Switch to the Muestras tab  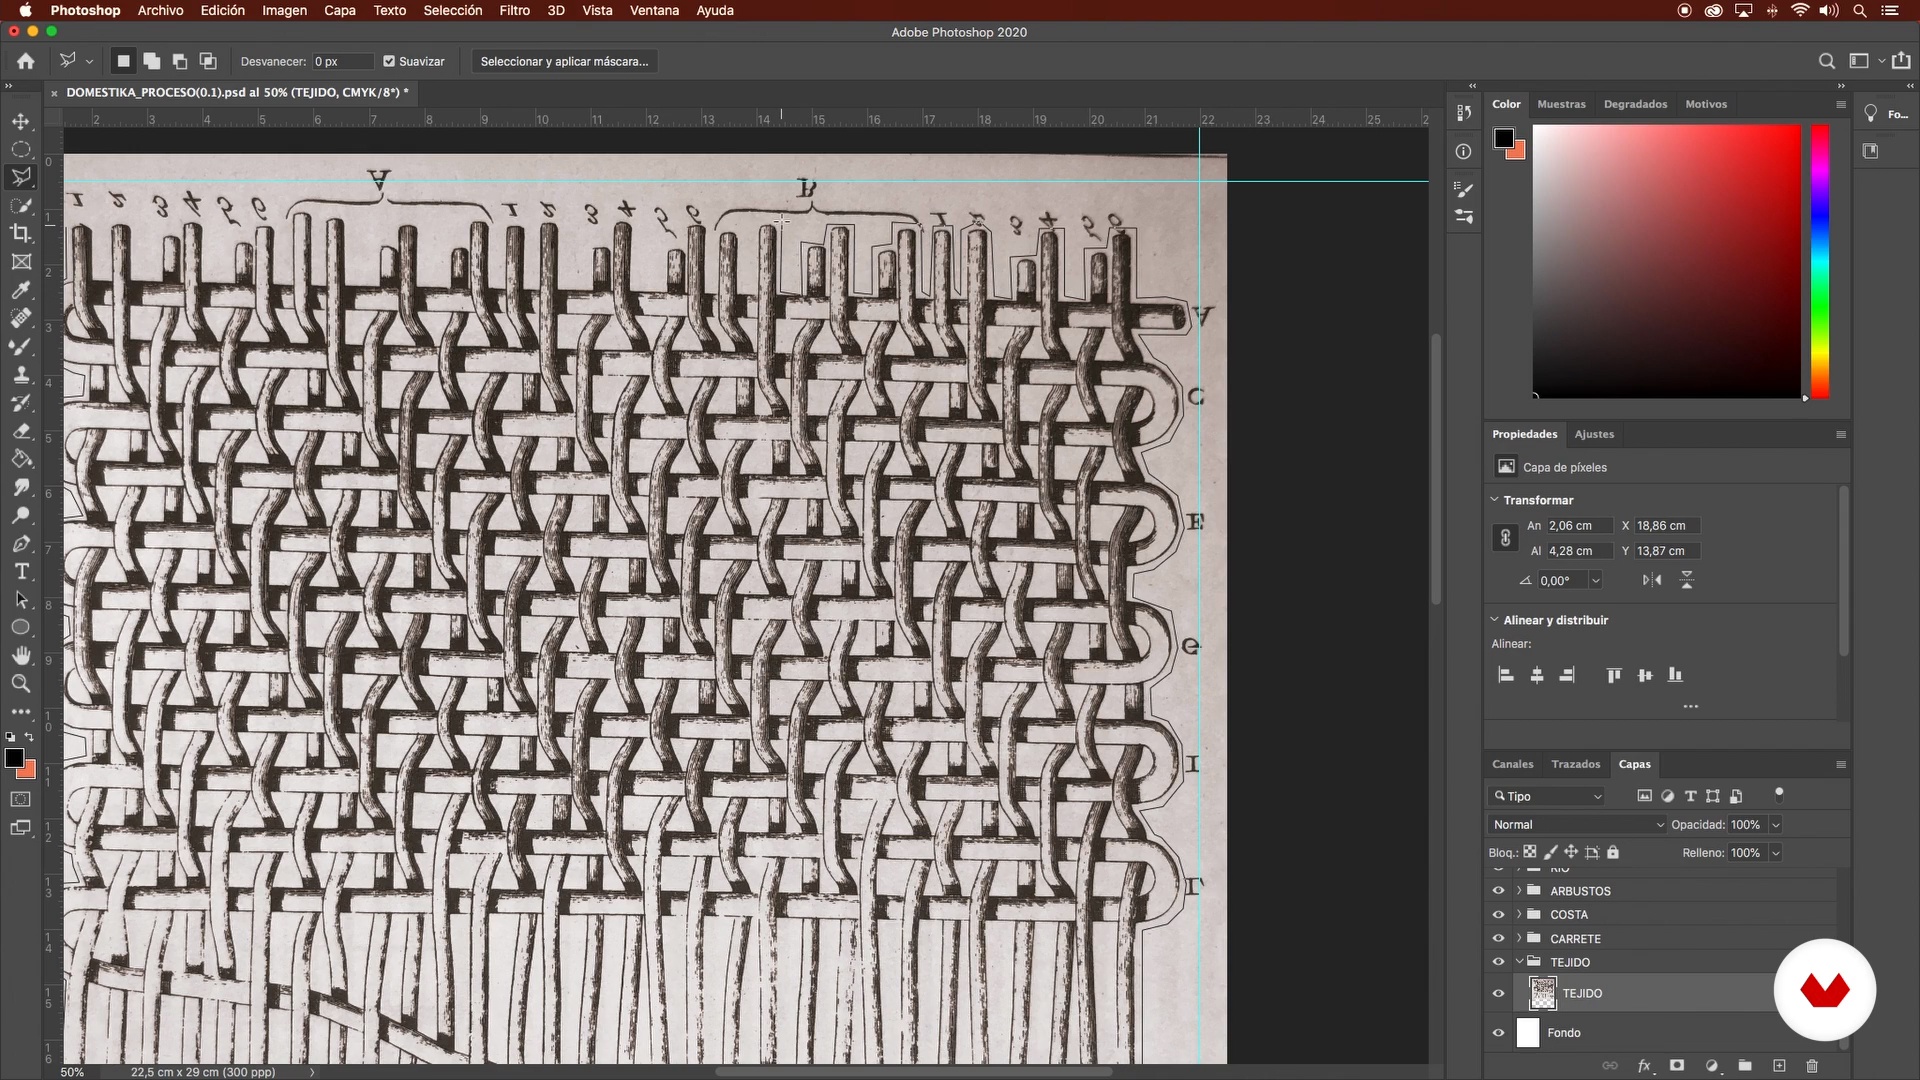coord(1561,104)
